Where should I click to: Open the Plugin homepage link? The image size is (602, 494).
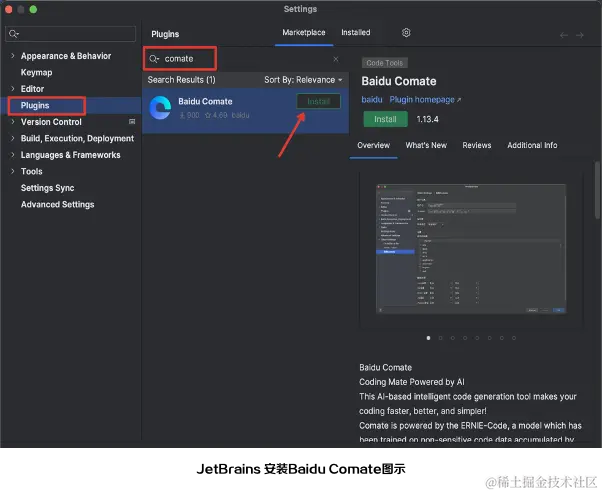(x=425, y=100)
